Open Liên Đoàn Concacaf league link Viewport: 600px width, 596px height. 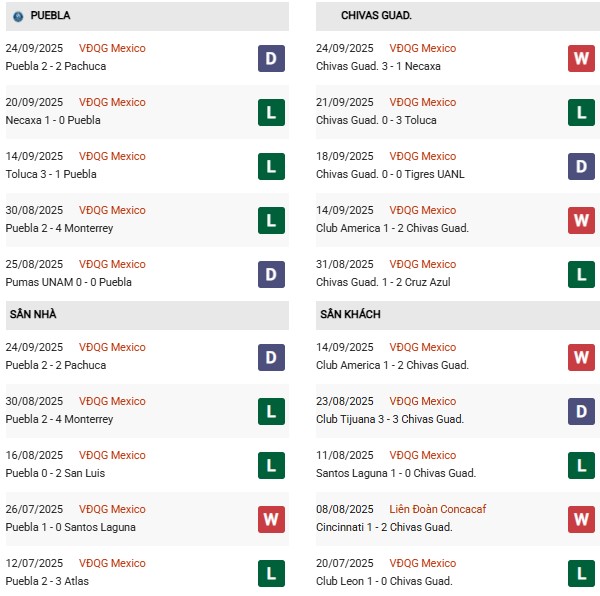click(437, 509)
